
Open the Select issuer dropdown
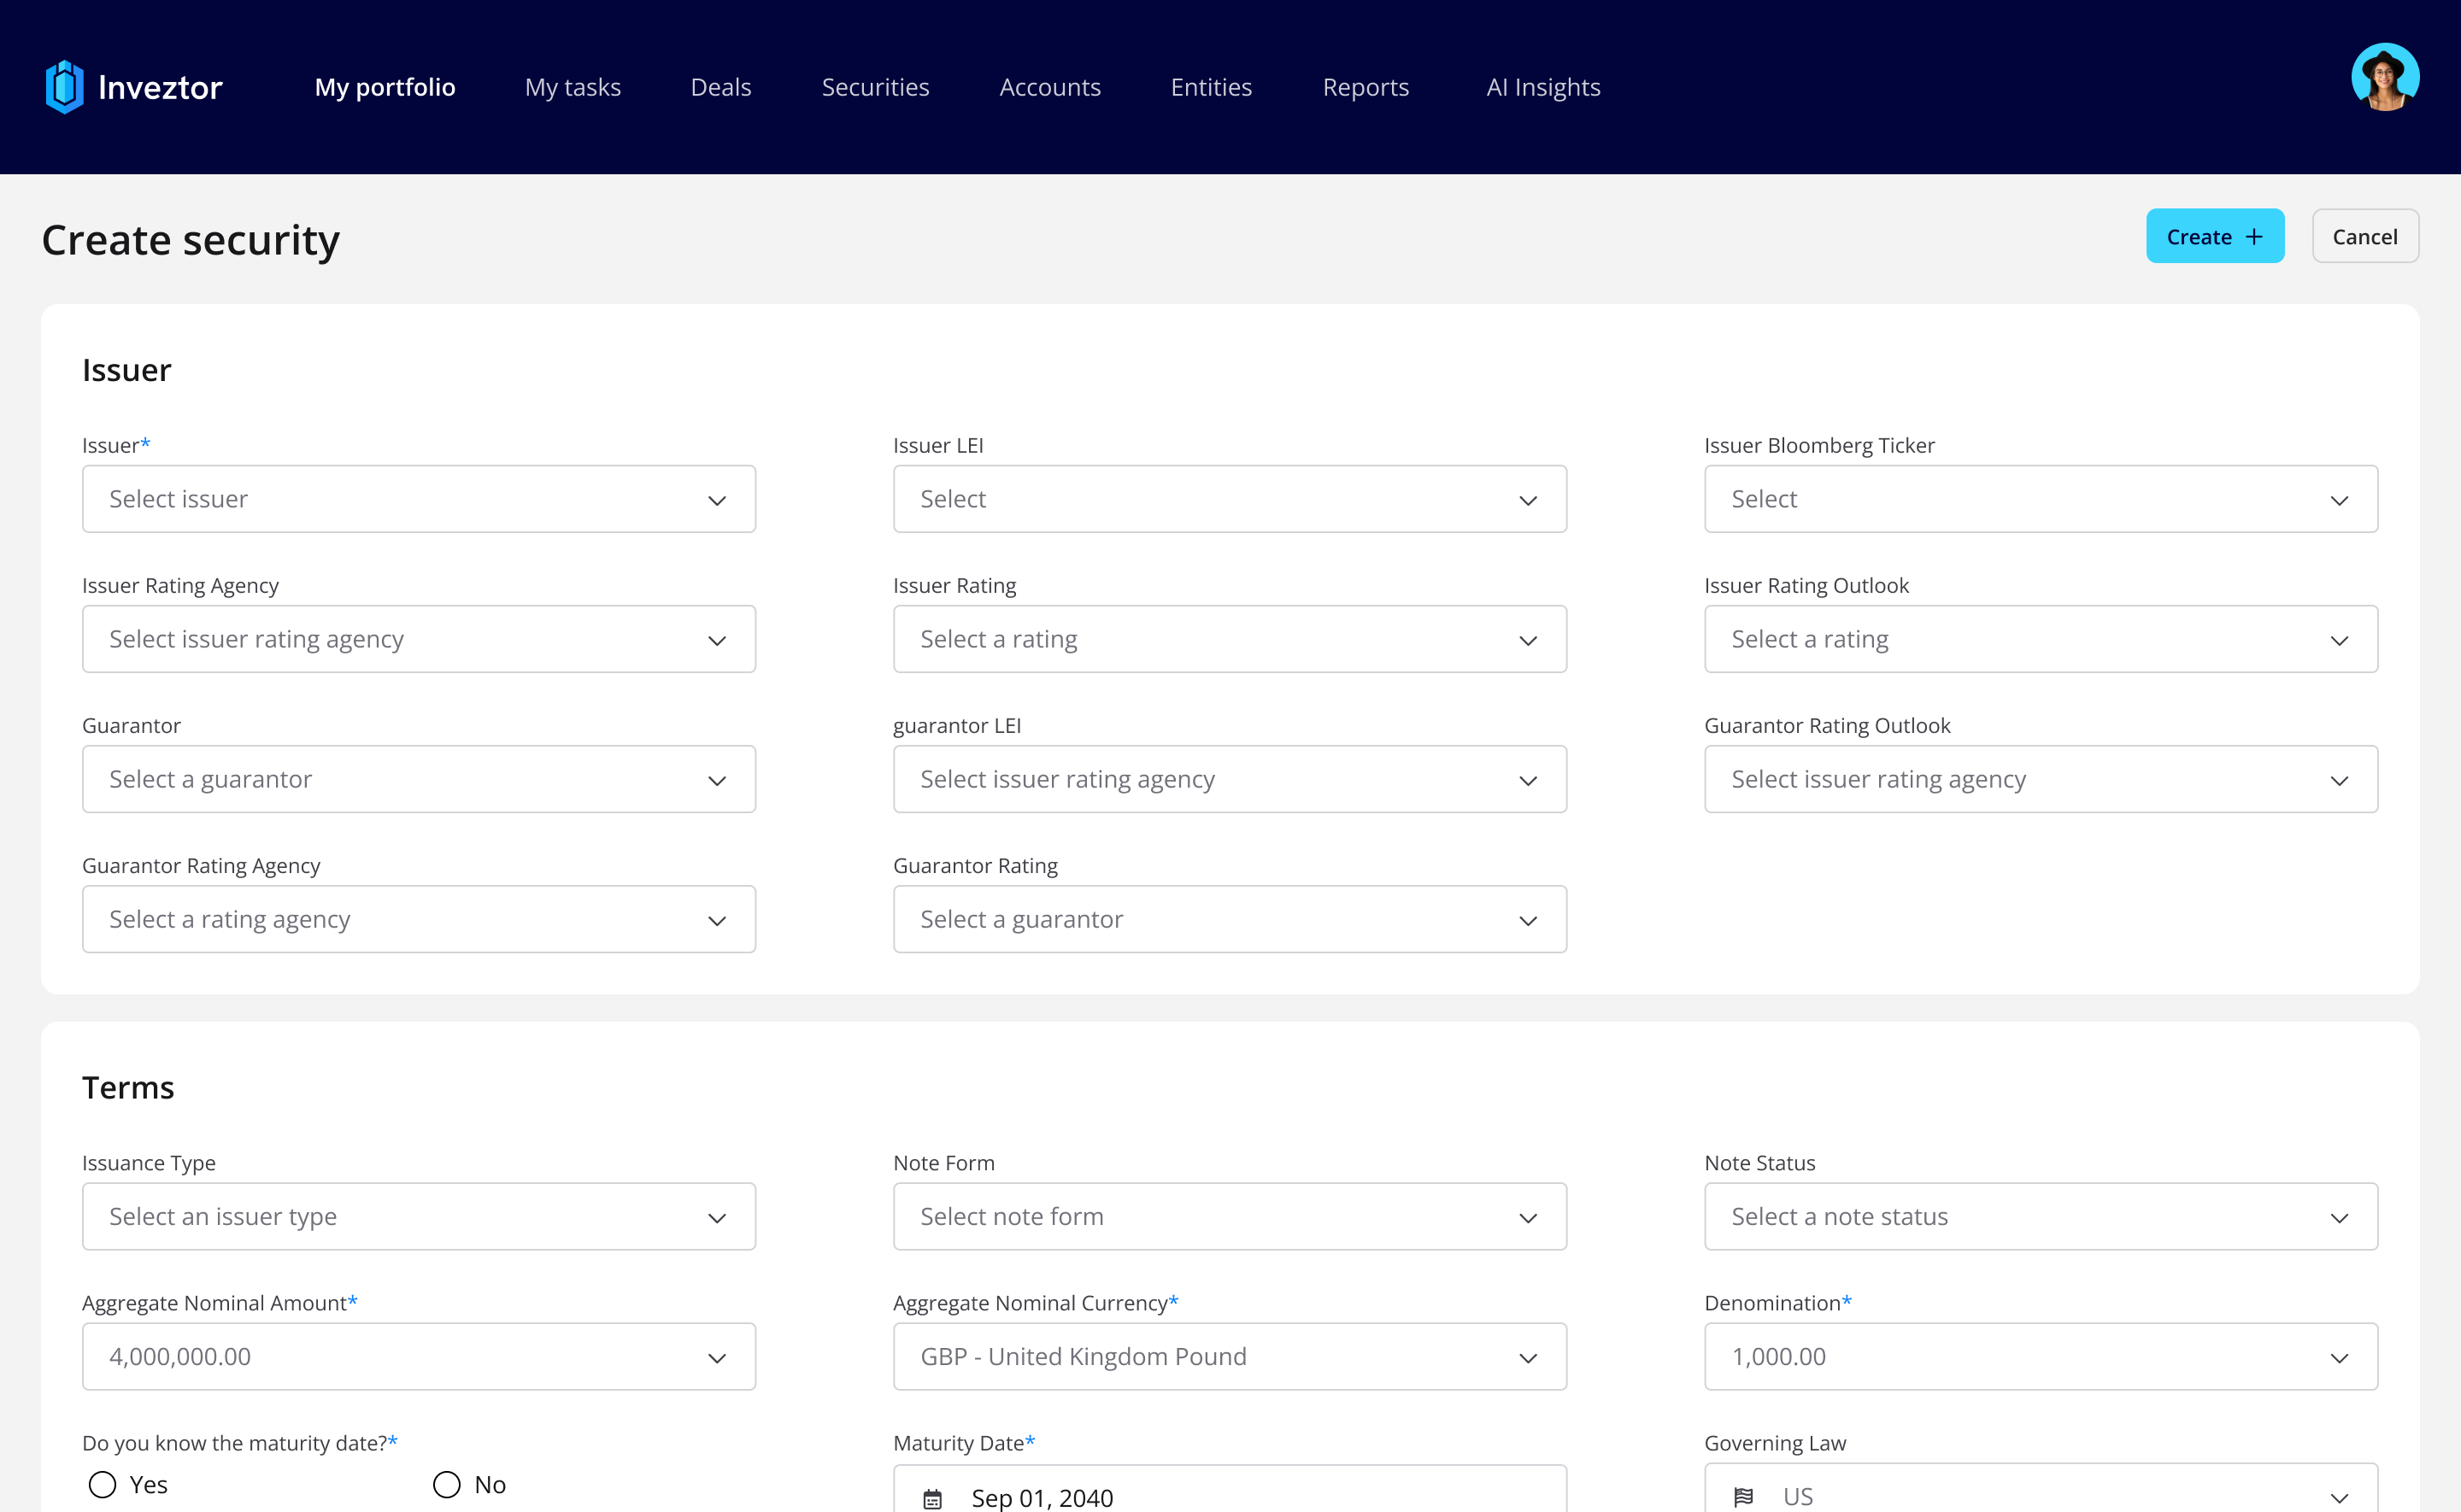[x=418, y=499]
